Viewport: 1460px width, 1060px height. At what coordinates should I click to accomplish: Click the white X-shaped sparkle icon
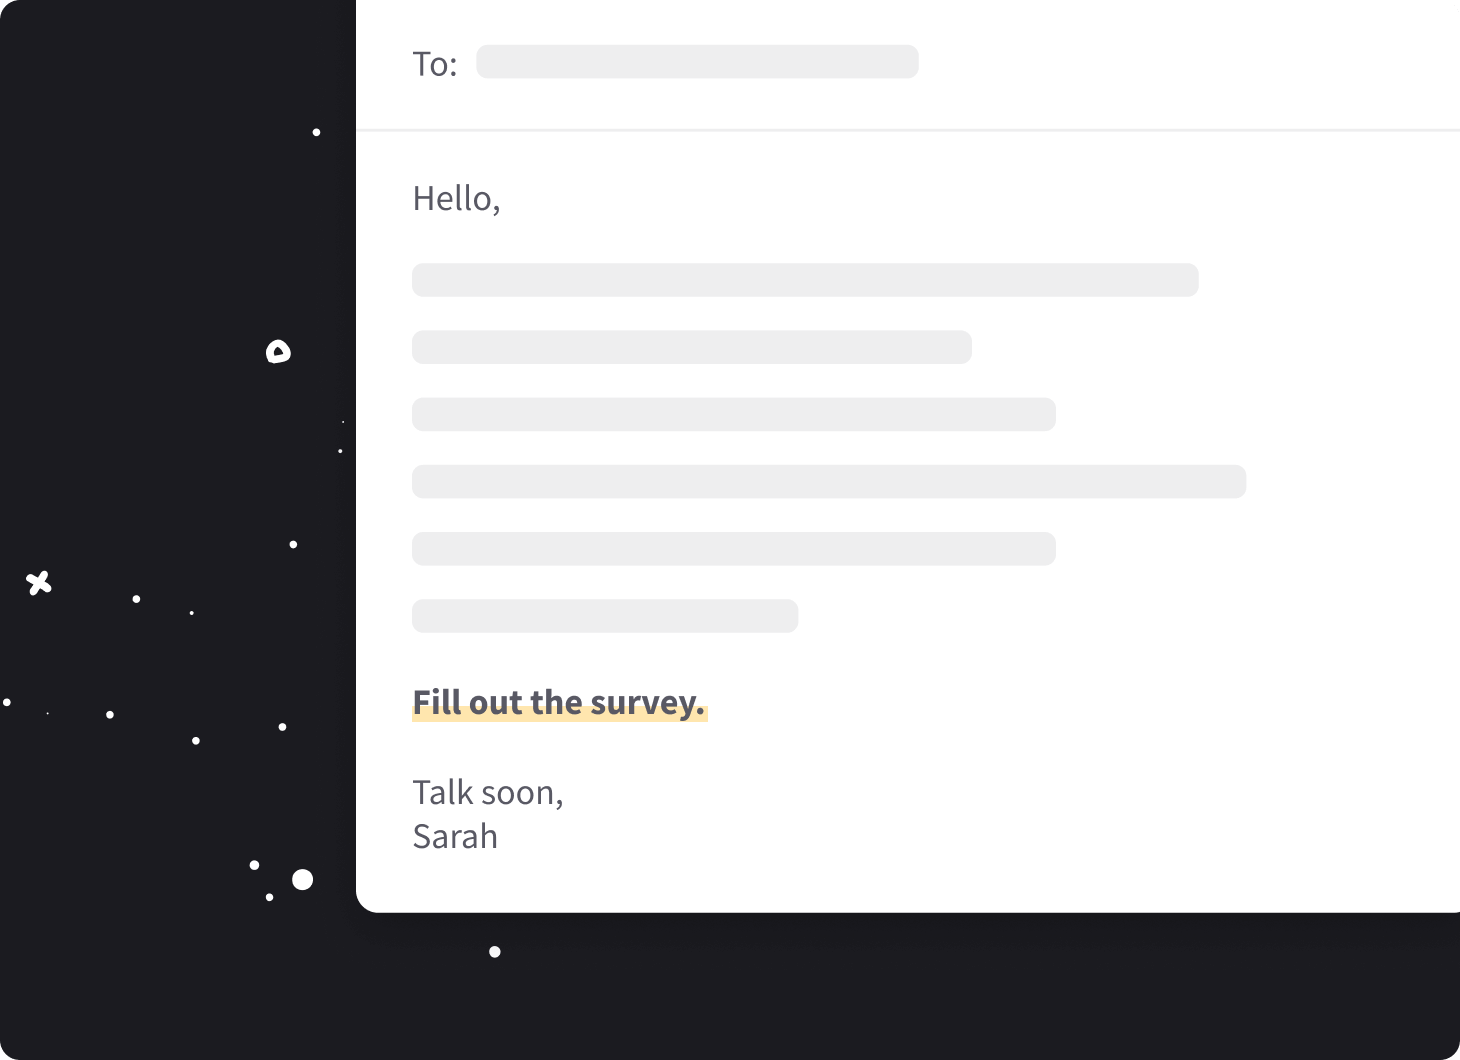39,583
